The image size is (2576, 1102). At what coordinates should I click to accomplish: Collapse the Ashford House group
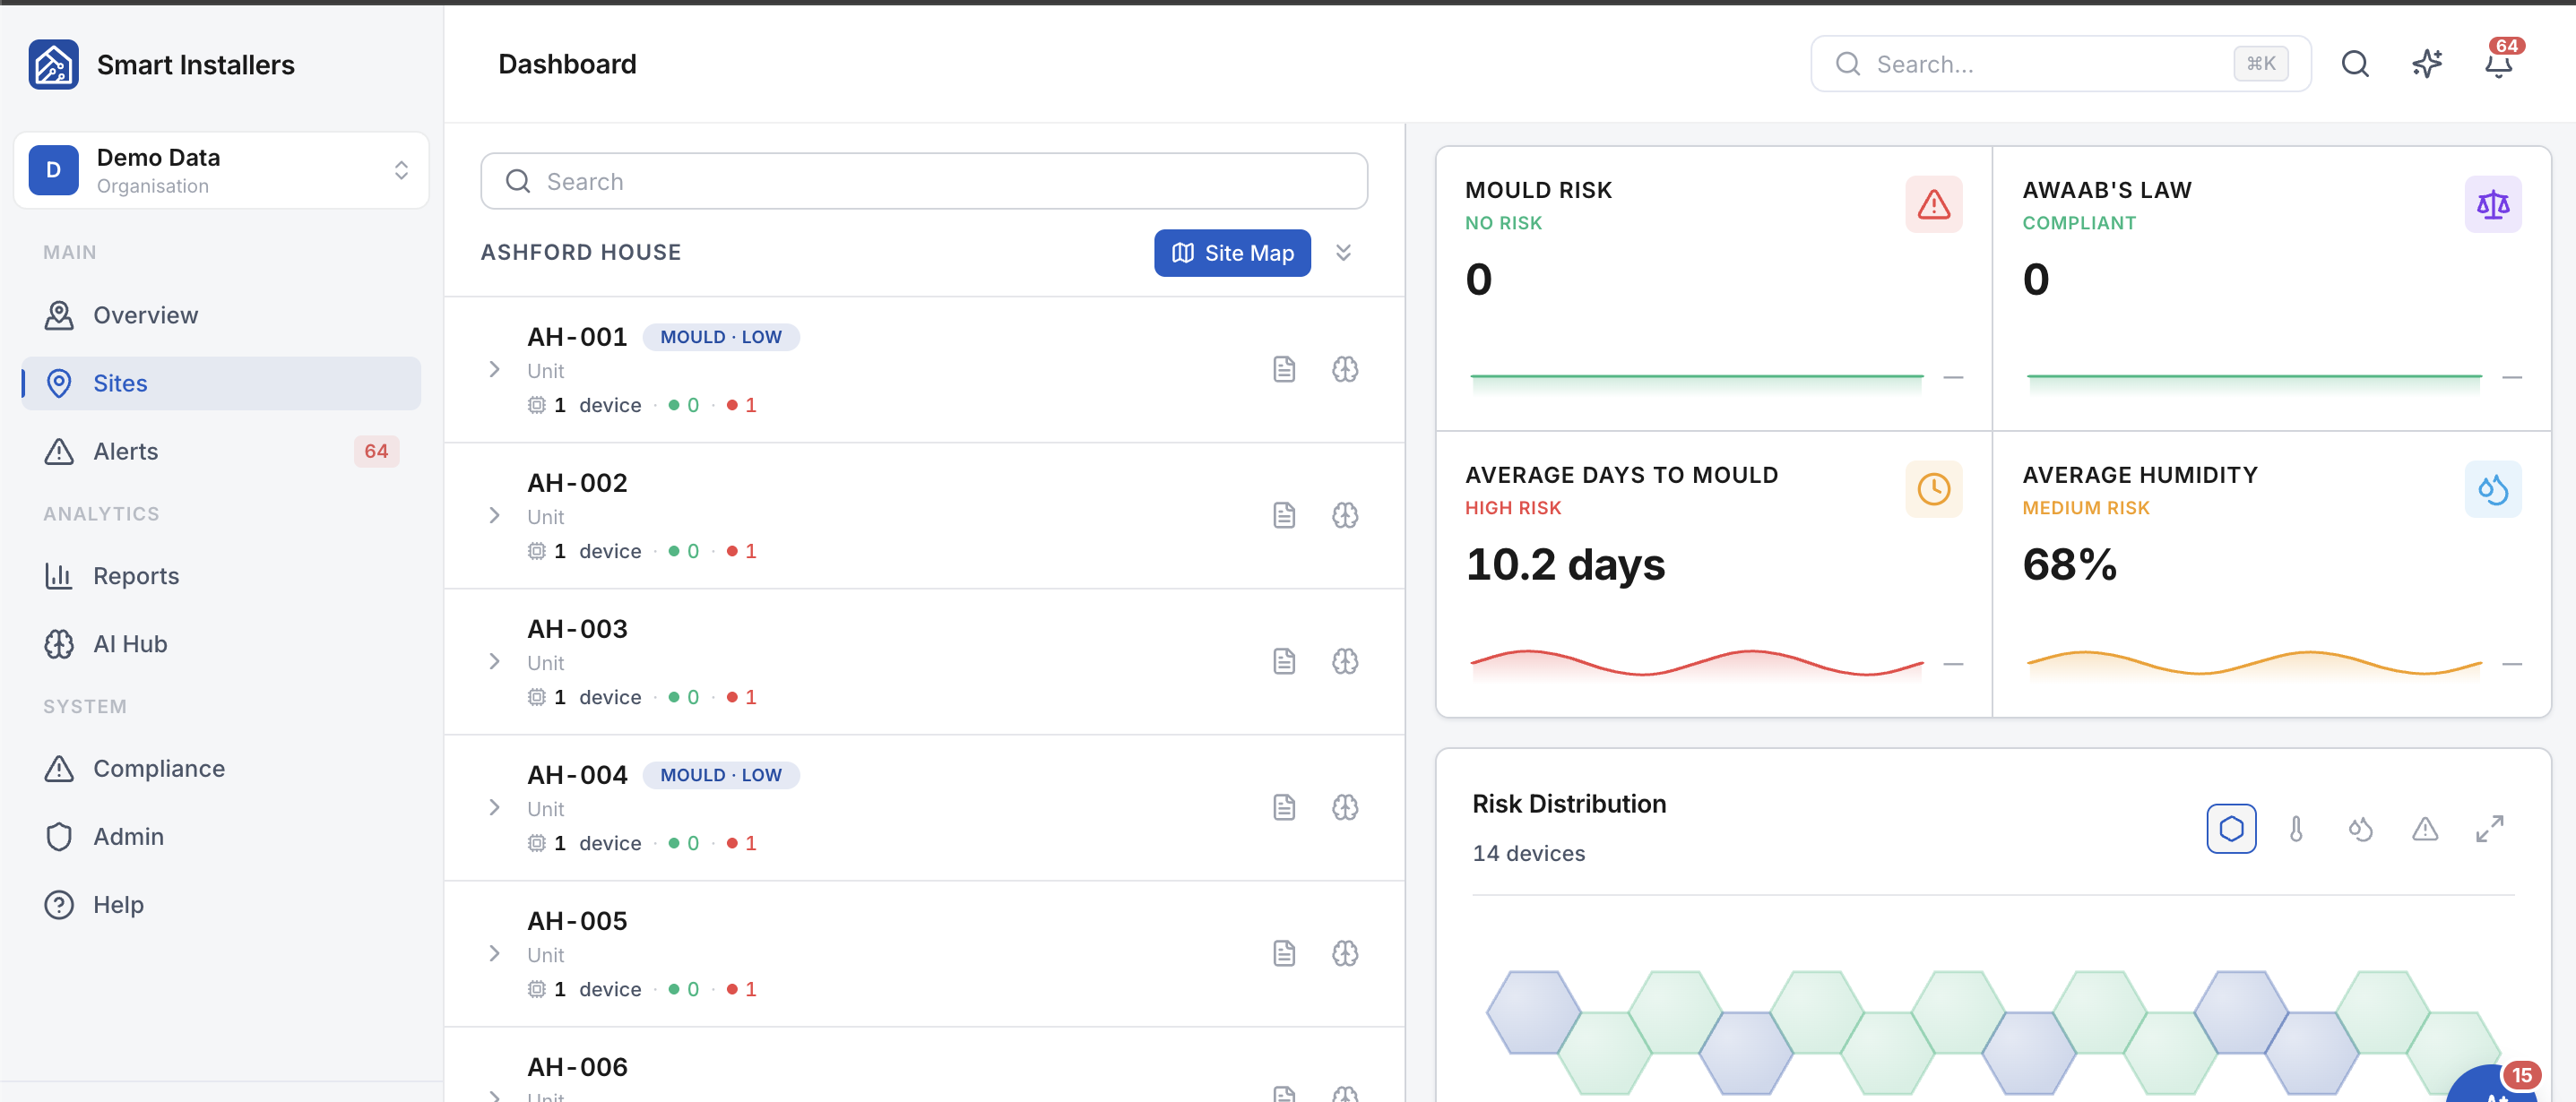(1344, 253)
